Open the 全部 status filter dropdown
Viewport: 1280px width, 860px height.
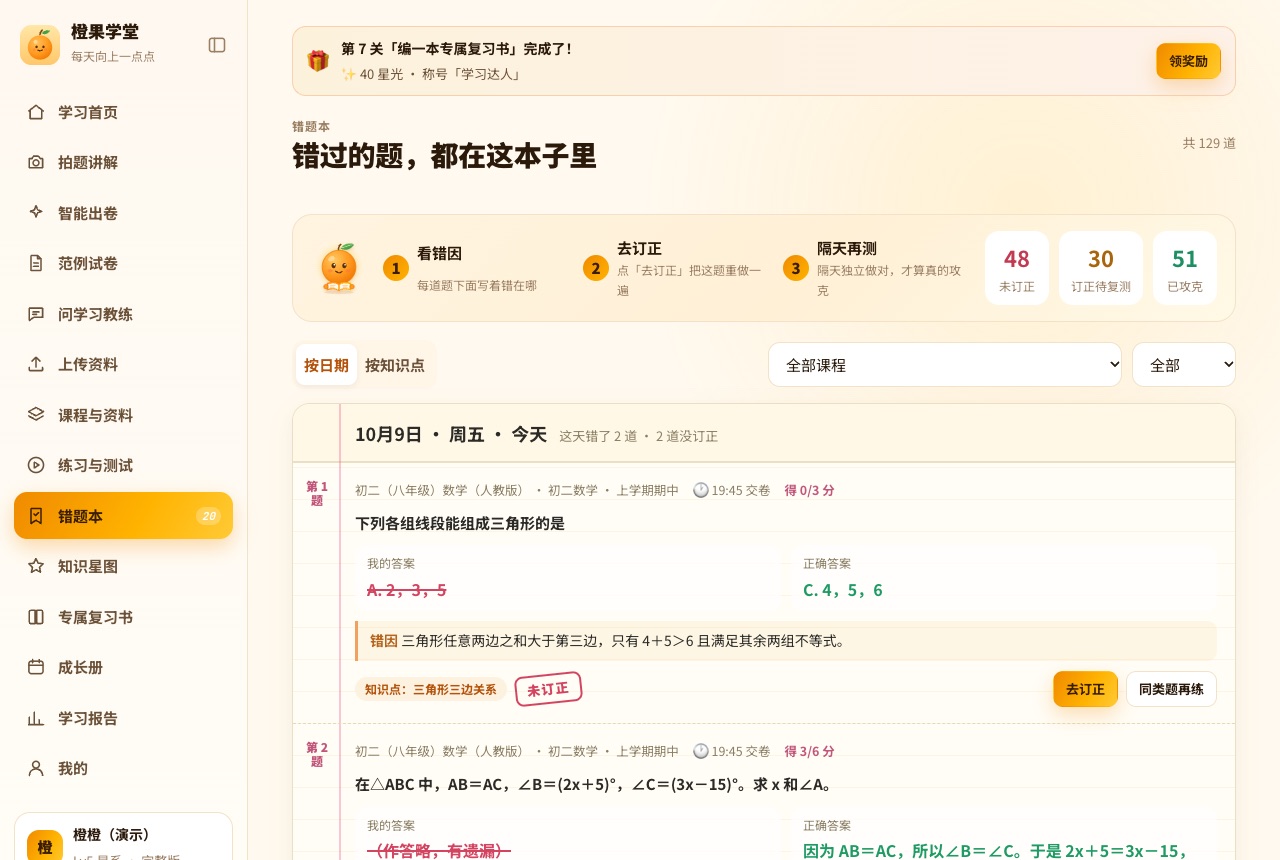pos(1184,365)
